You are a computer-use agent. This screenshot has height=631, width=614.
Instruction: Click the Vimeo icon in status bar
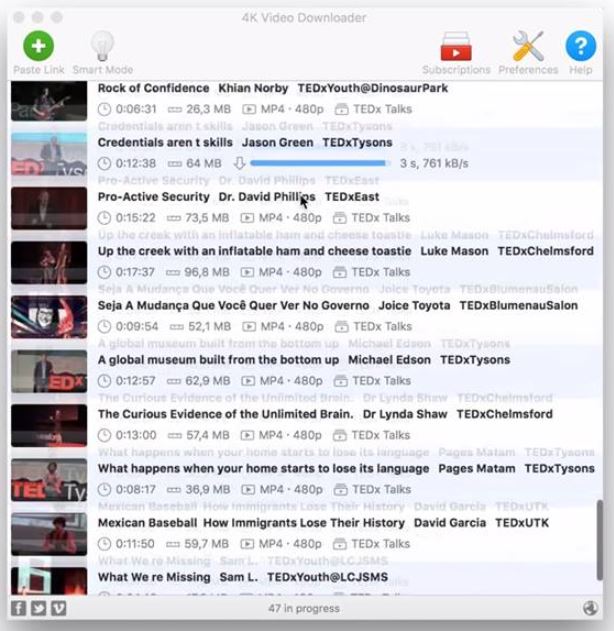(x=58, y=608)
